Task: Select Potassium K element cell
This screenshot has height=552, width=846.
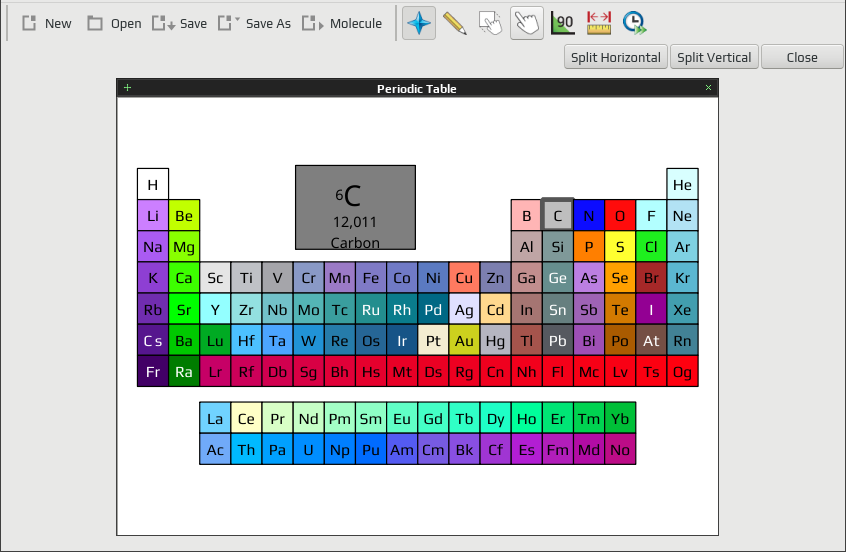Action: [153, 278]
